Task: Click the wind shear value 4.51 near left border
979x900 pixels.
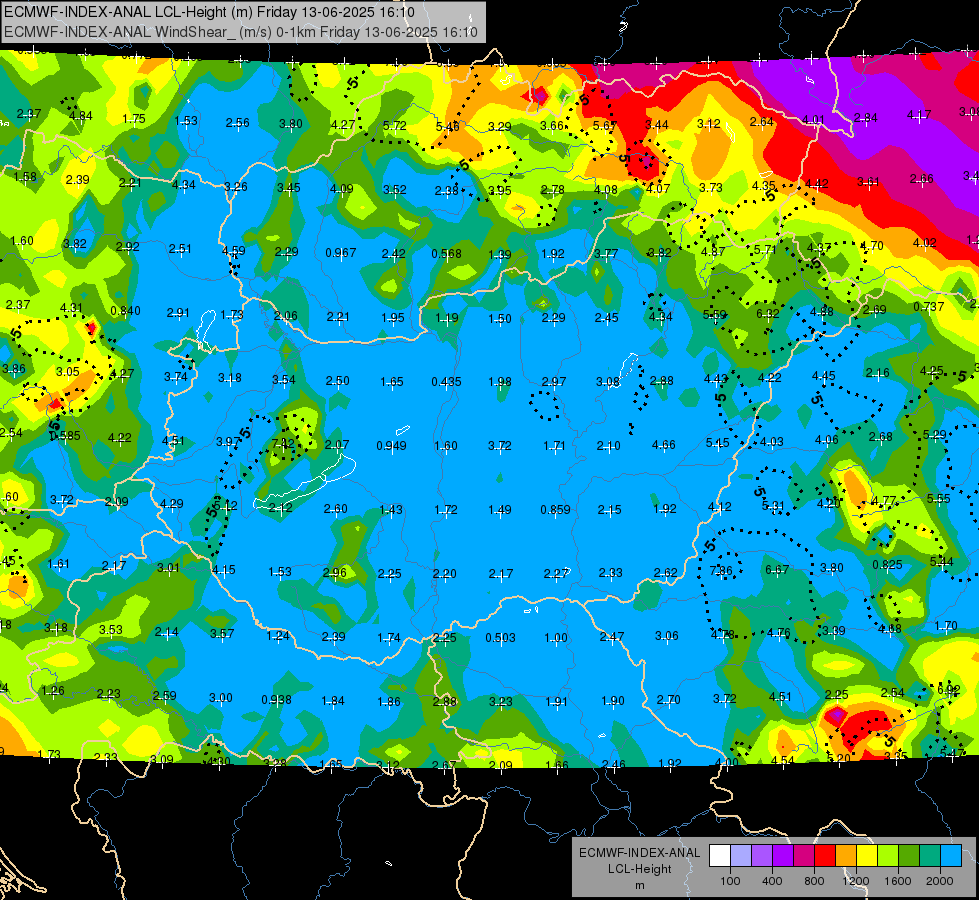Action: tap(173, 440)
